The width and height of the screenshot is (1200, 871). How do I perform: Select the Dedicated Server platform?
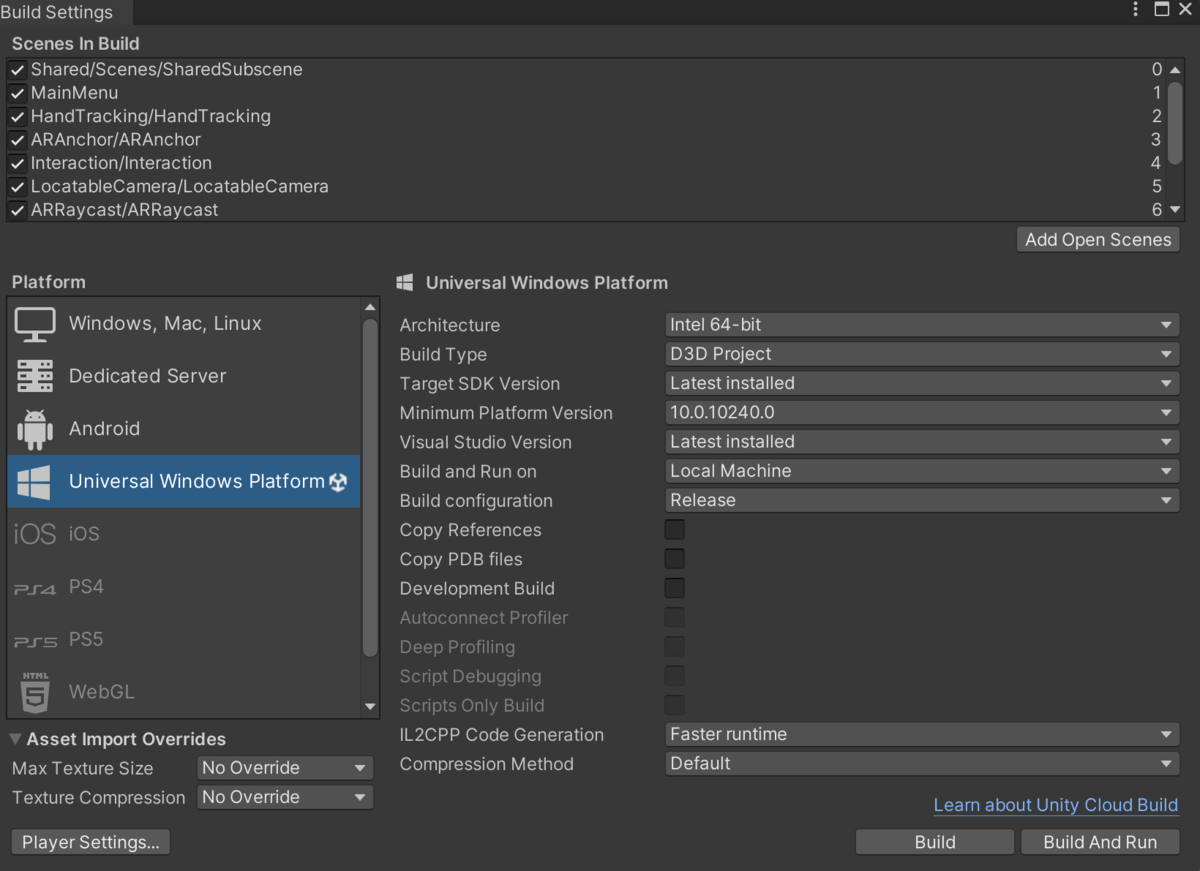click(x=184, y=376)
